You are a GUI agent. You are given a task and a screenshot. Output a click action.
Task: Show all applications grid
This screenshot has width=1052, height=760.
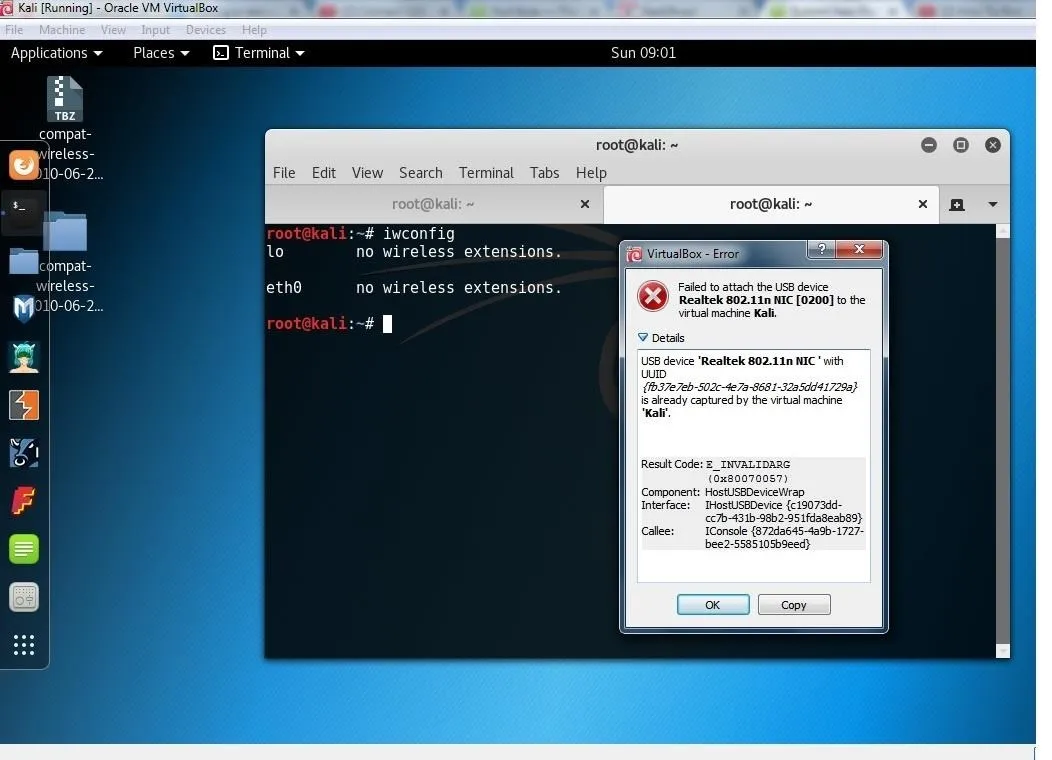24,645
